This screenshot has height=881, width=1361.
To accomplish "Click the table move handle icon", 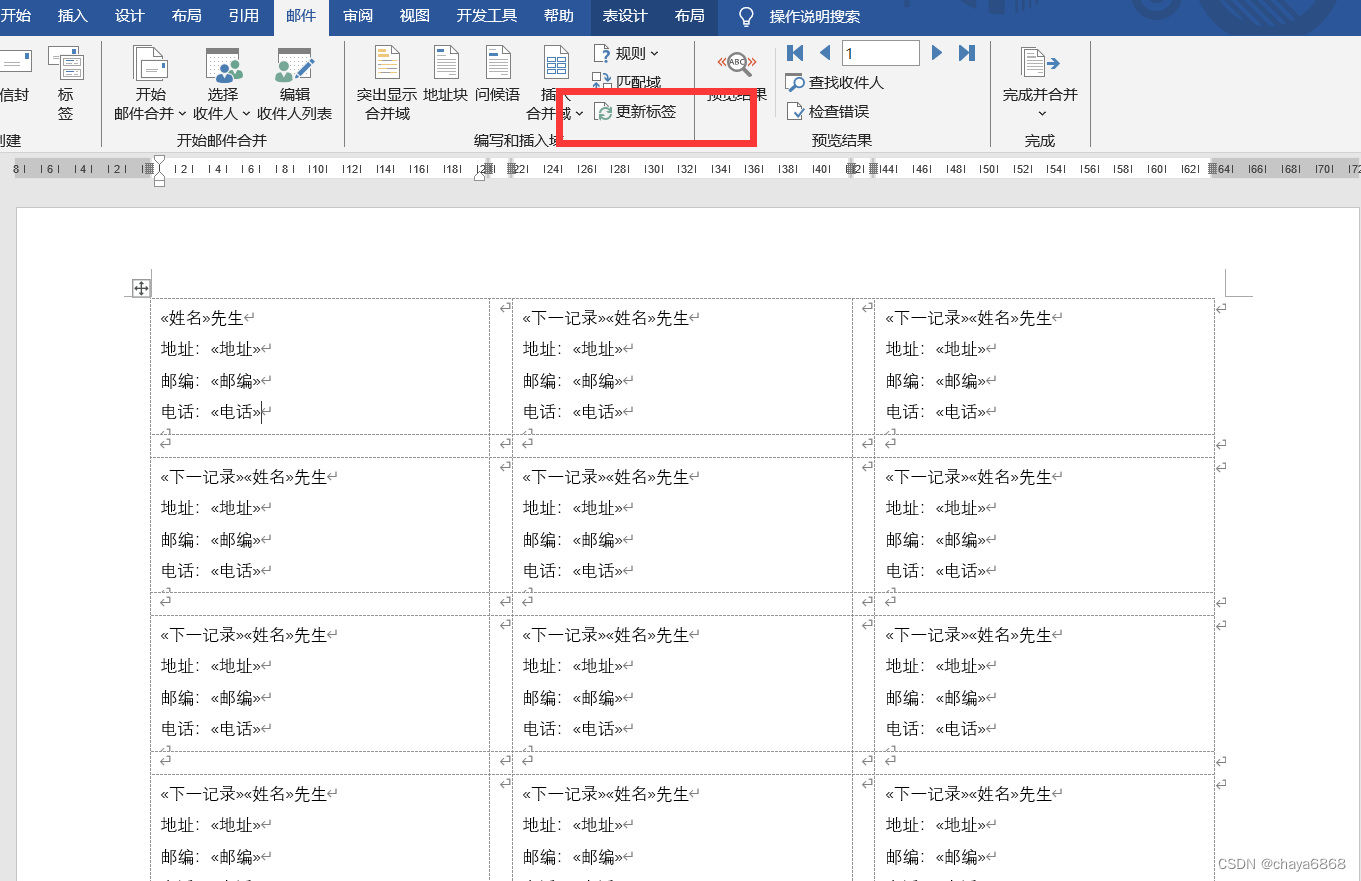I will pyautogui.click(x=141, y=288).
